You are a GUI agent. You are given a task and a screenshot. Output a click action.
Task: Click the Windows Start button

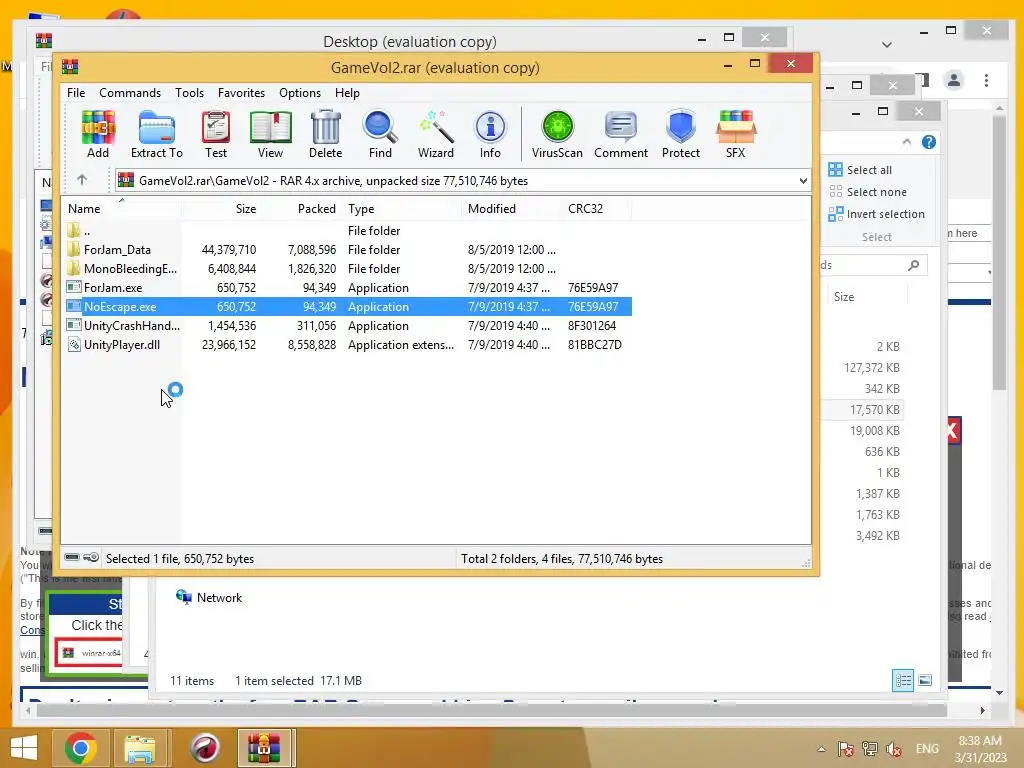[24, 748]
